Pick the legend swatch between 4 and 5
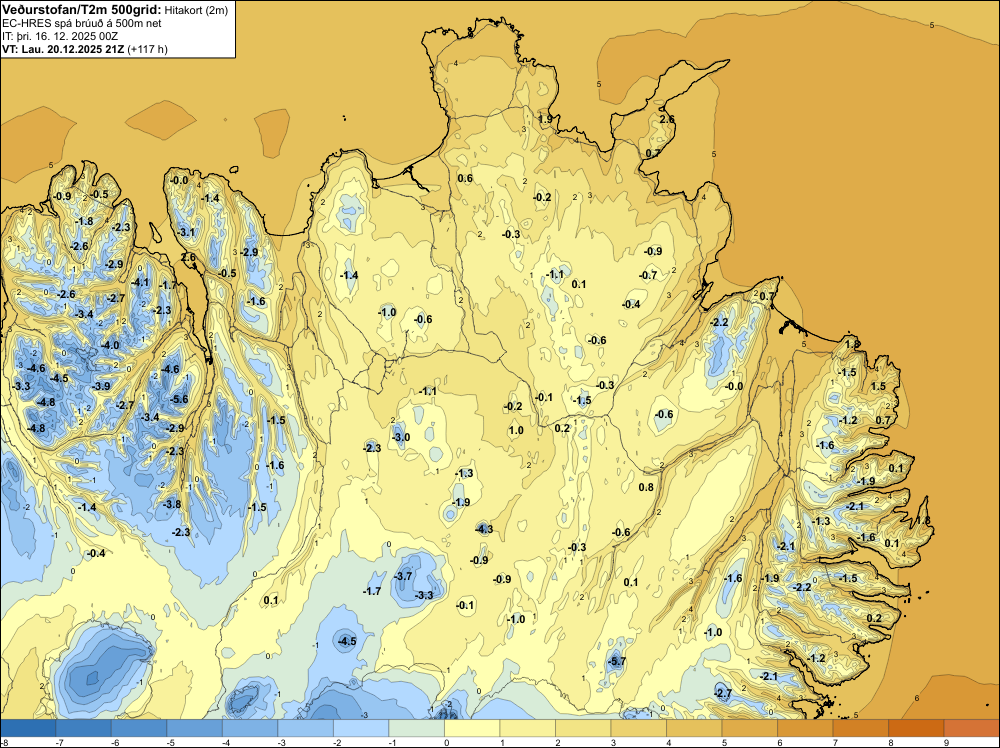 [694, 728]
